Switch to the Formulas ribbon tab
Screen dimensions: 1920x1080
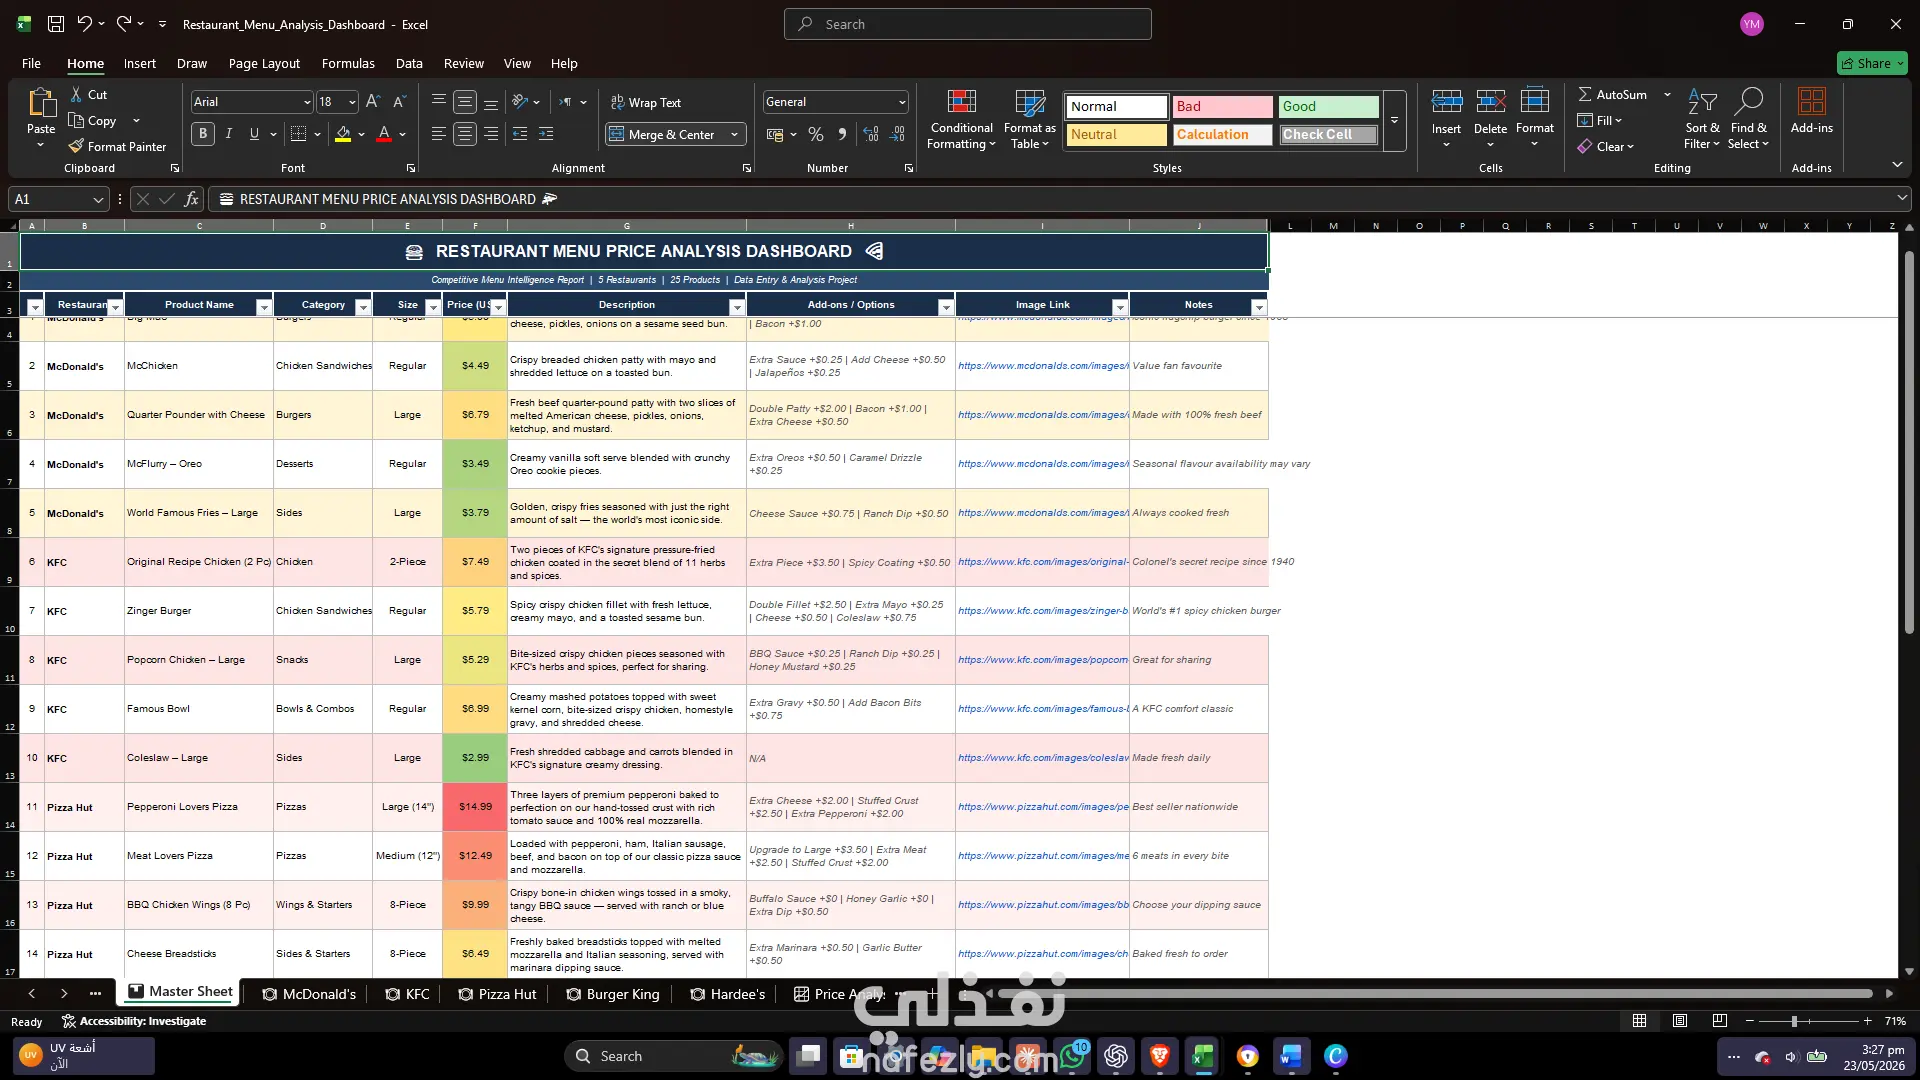348,63
